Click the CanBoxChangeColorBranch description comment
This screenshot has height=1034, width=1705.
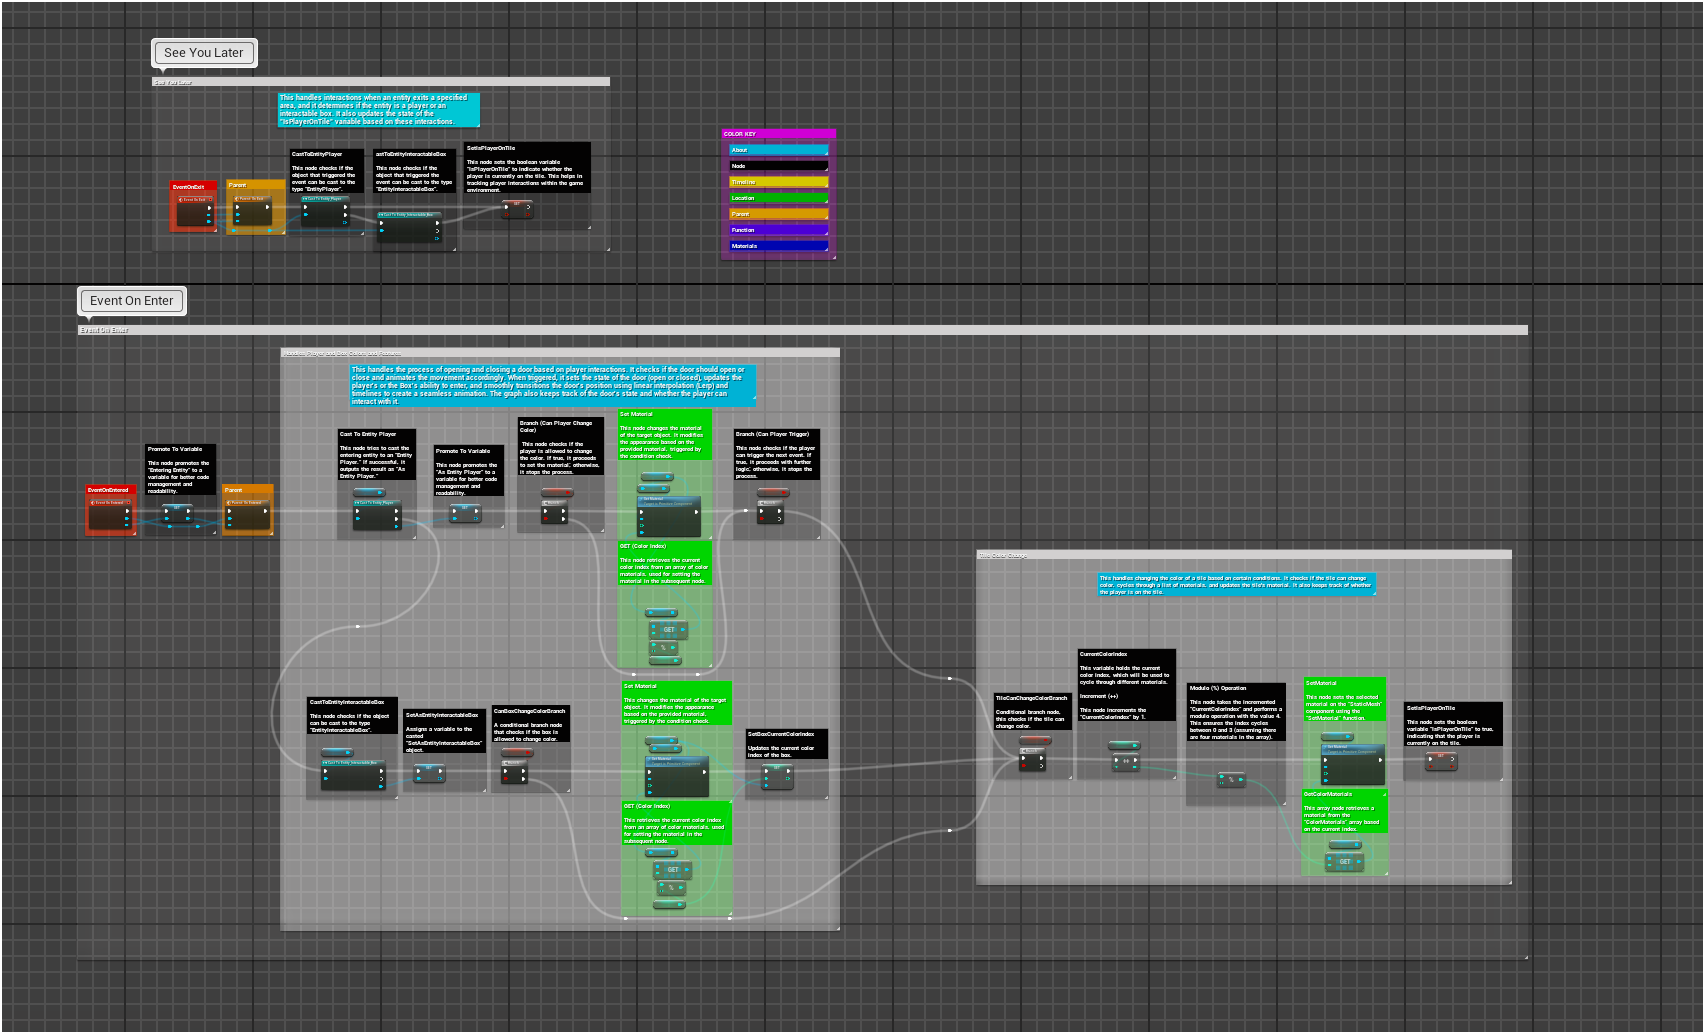click(x=531, y=724)
